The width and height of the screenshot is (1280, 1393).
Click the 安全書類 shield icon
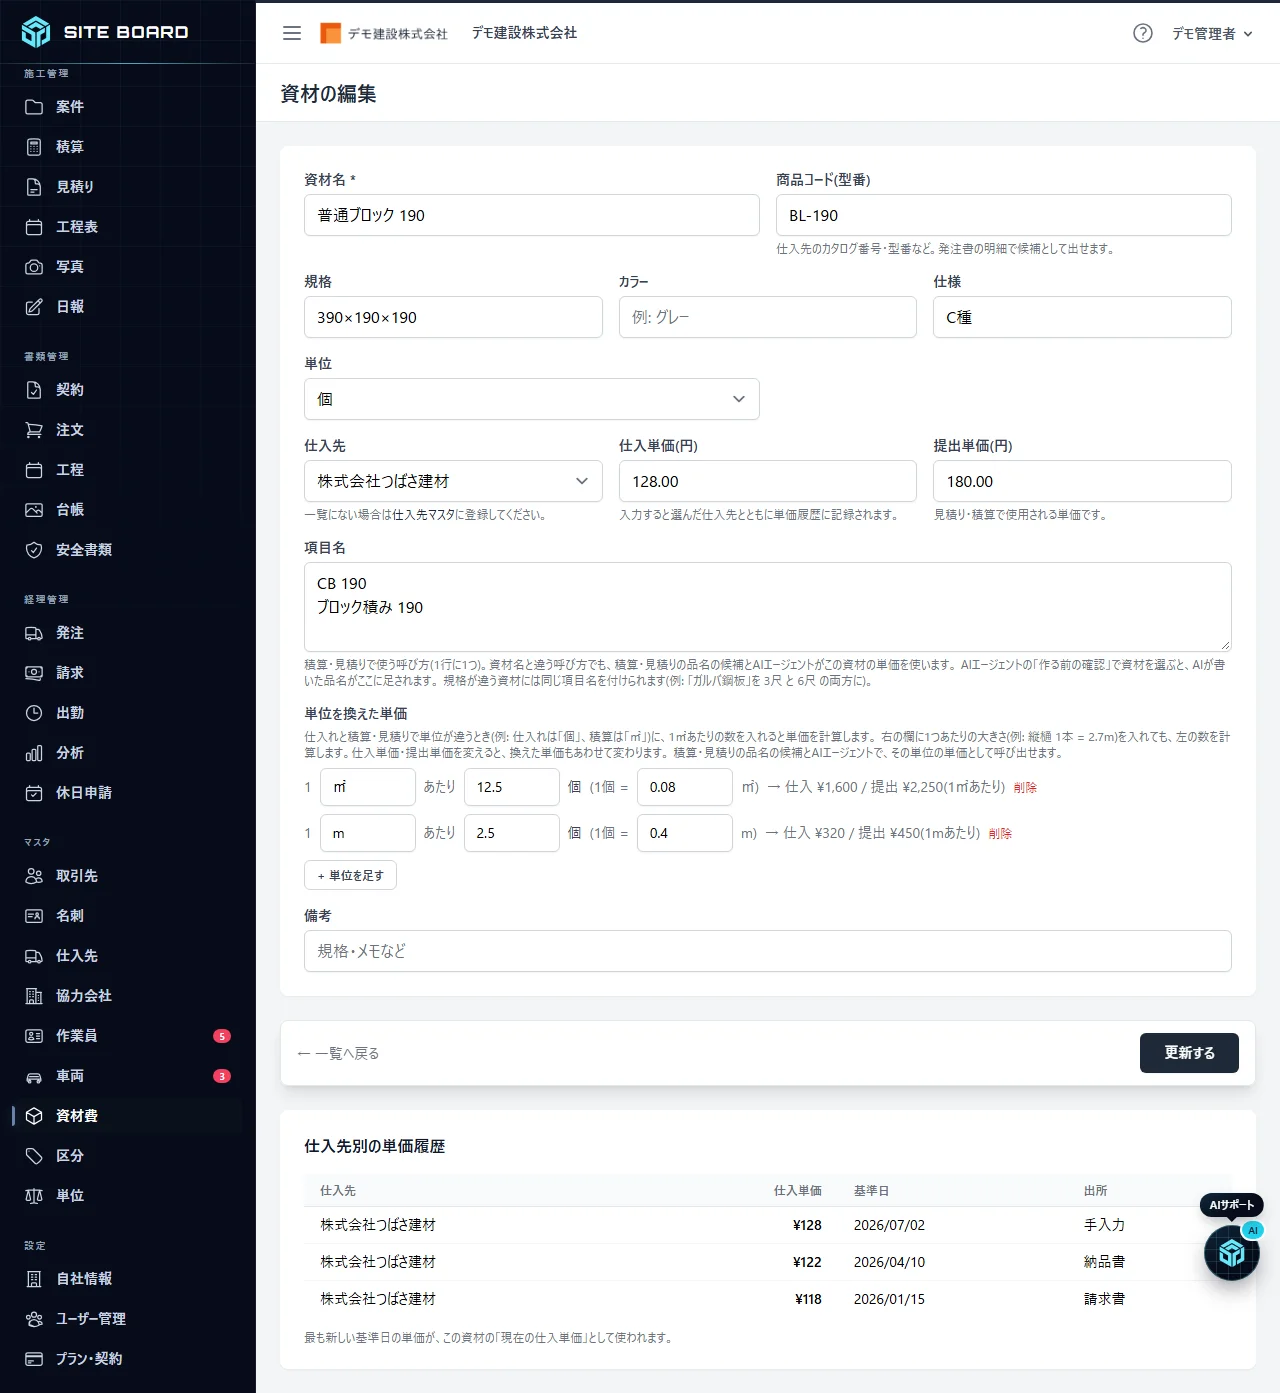click(x=34, y=550)
